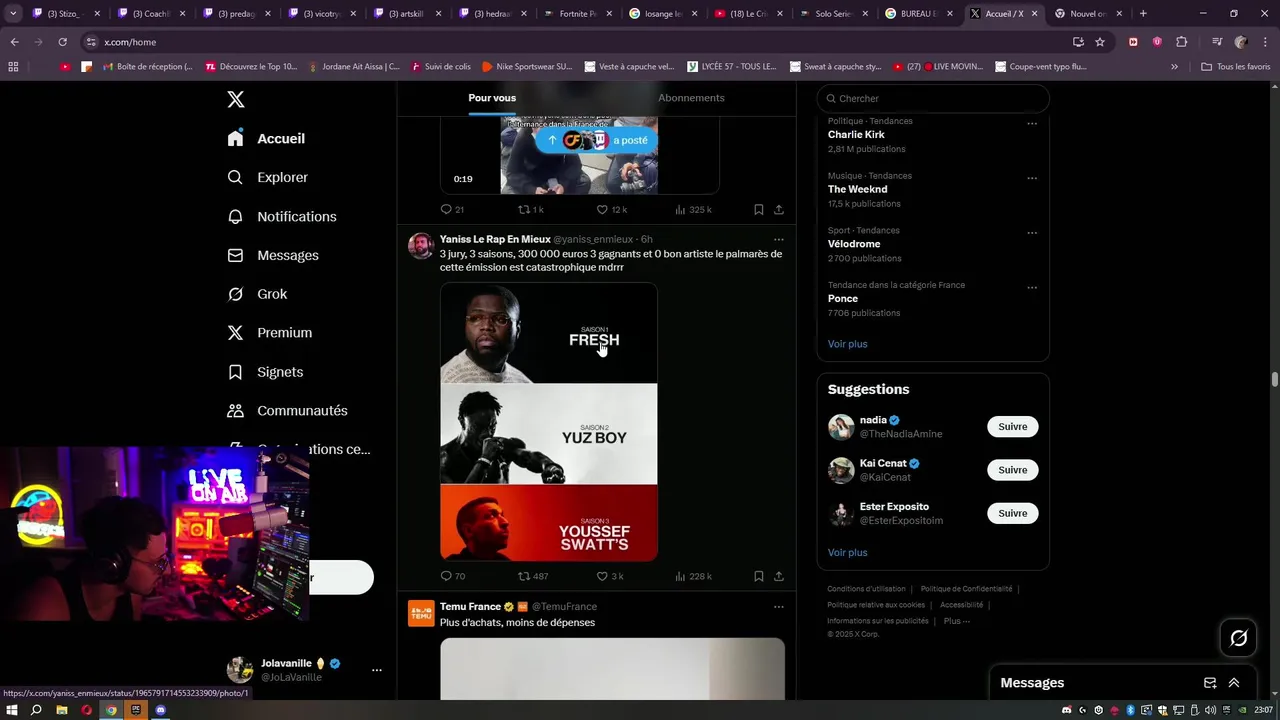Compose new message in Messages drawer
The image size is (1280, 720).
pos(1210,683)
